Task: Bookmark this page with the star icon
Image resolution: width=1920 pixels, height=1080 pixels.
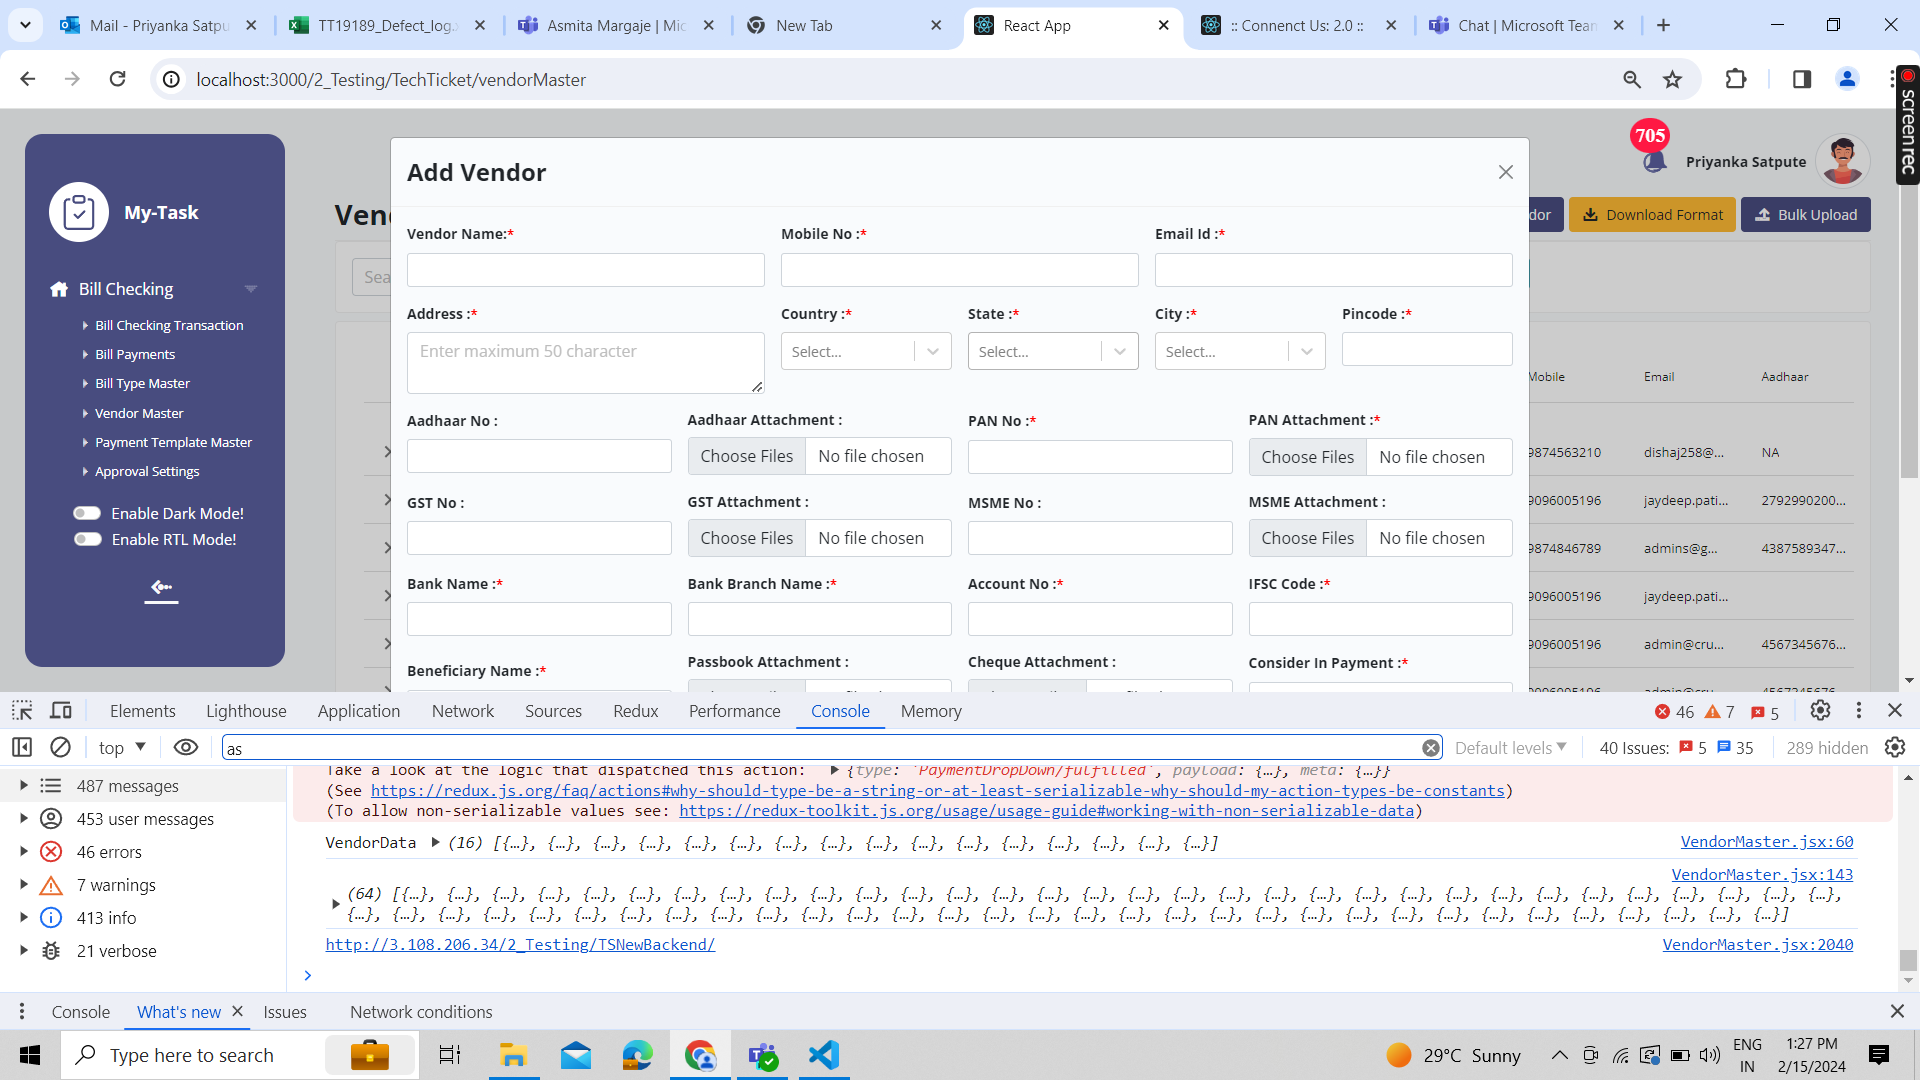Action: (1672, 79)
